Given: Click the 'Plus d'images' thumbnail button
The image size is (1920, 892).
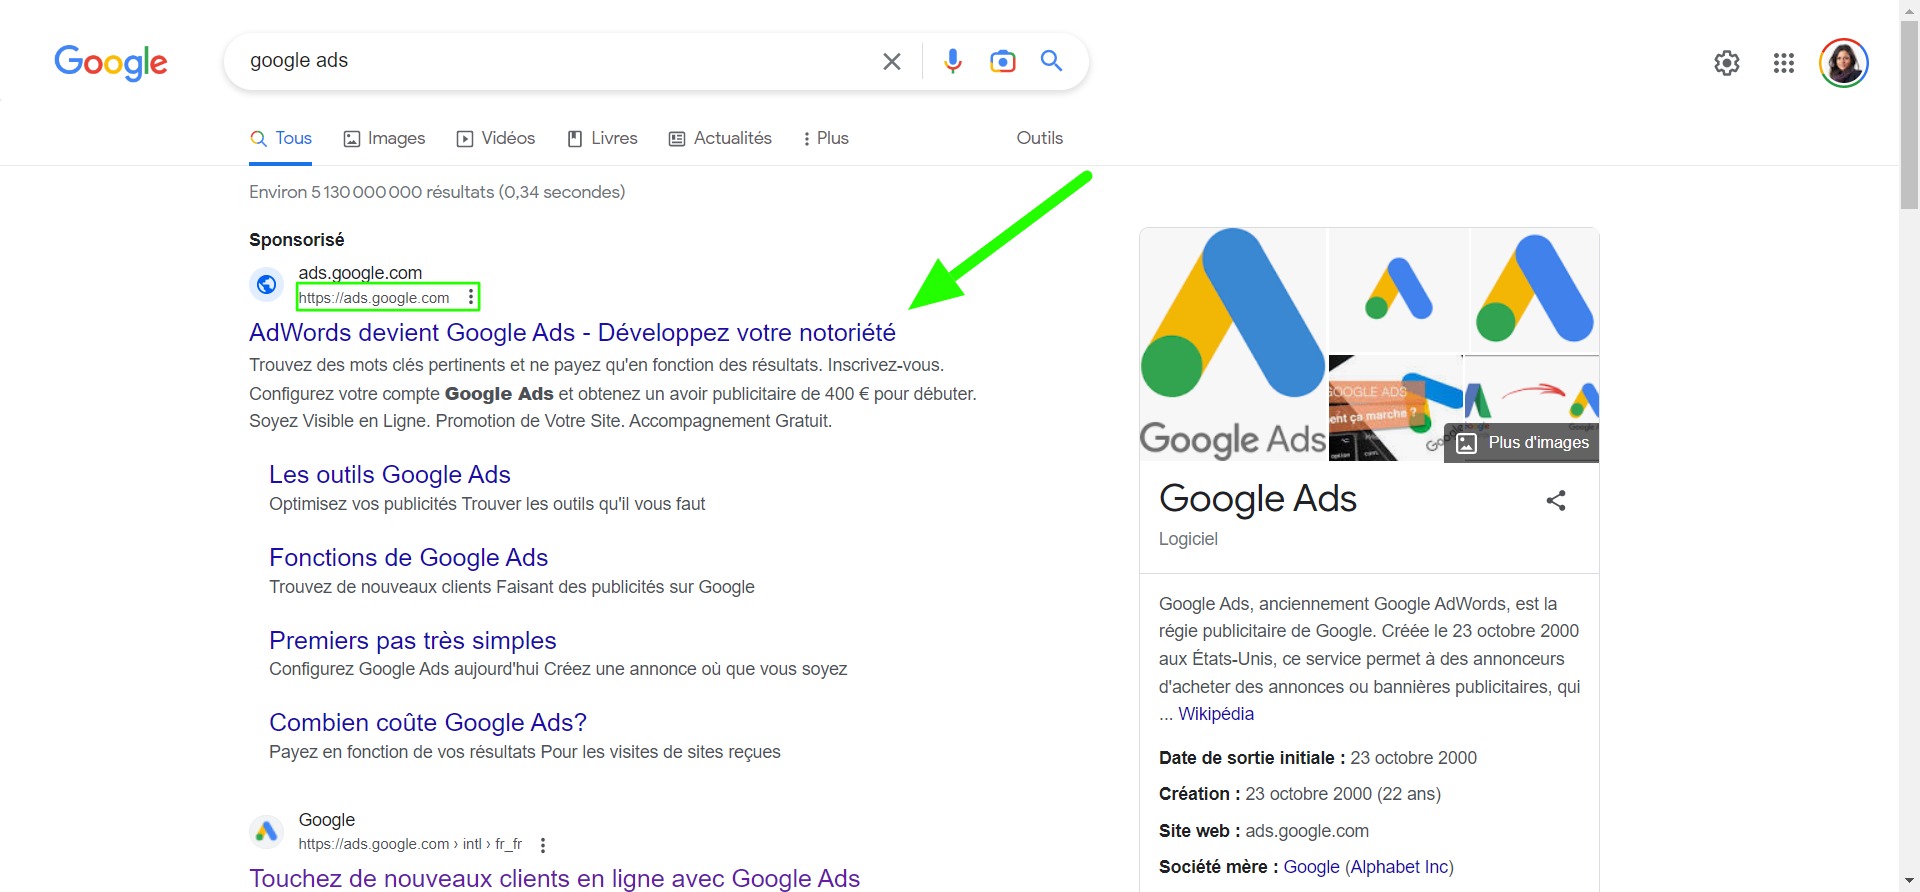Looking at the screenshot, I should click(x=1523, y=443).
